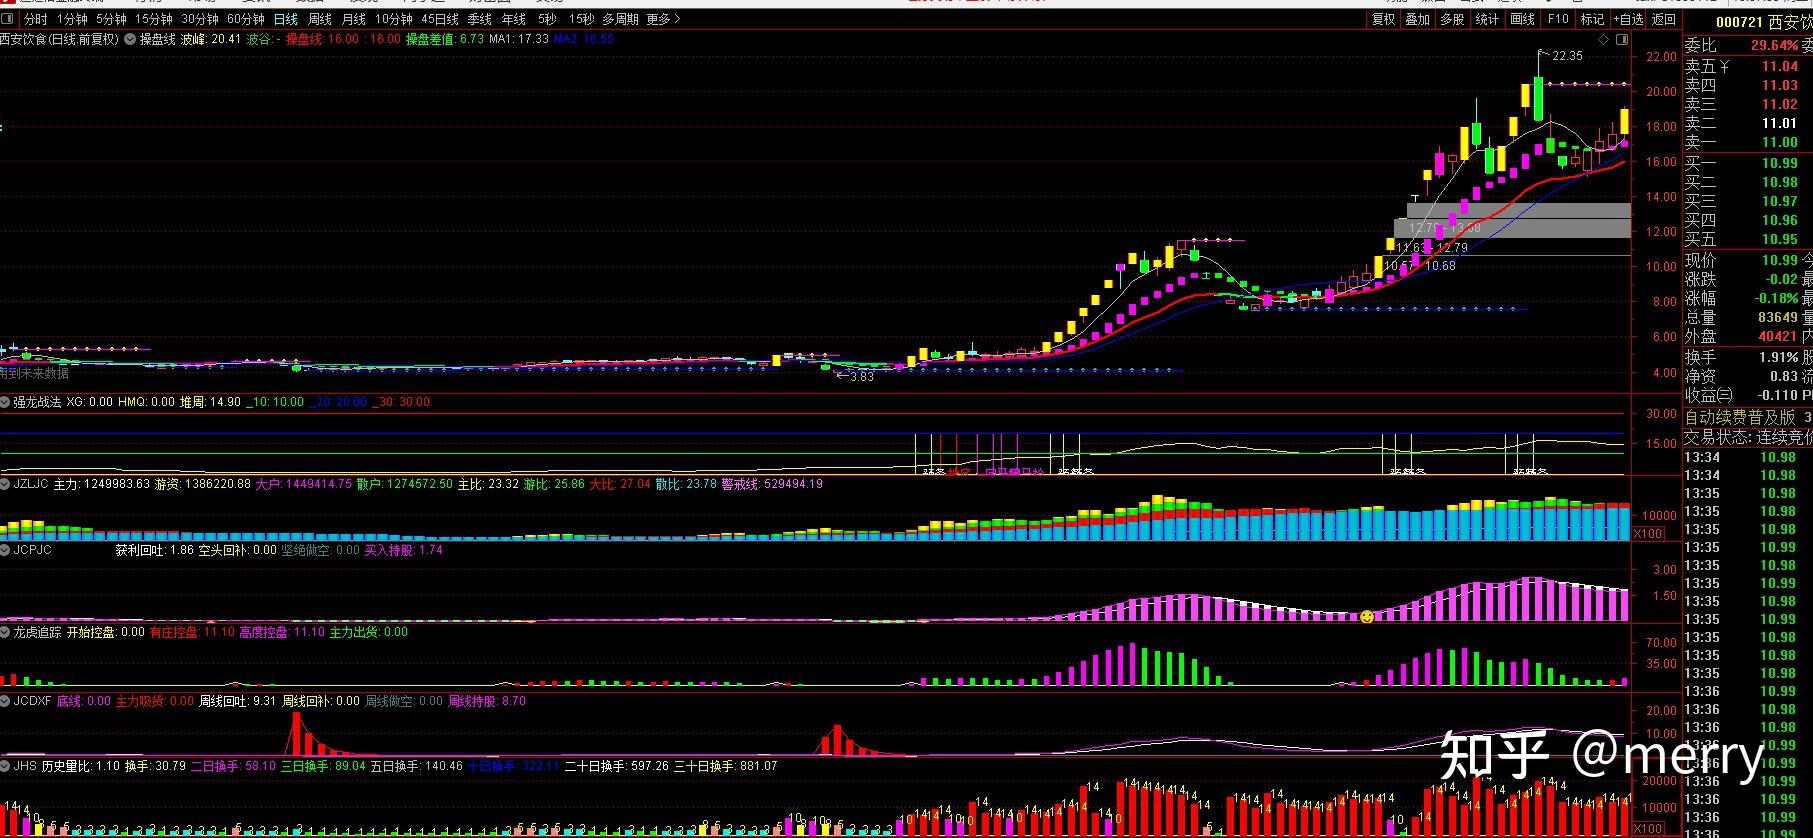
Task: Select the 5分钟 period
Action: pos(111,20)
